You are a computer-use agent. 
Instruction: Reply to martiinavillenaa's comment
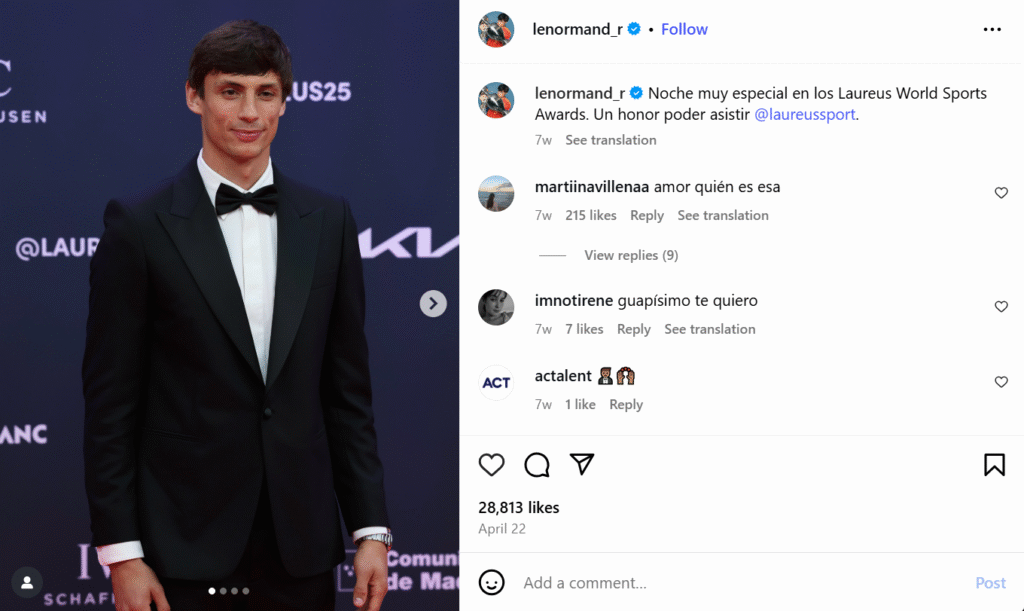coord(646,215)
